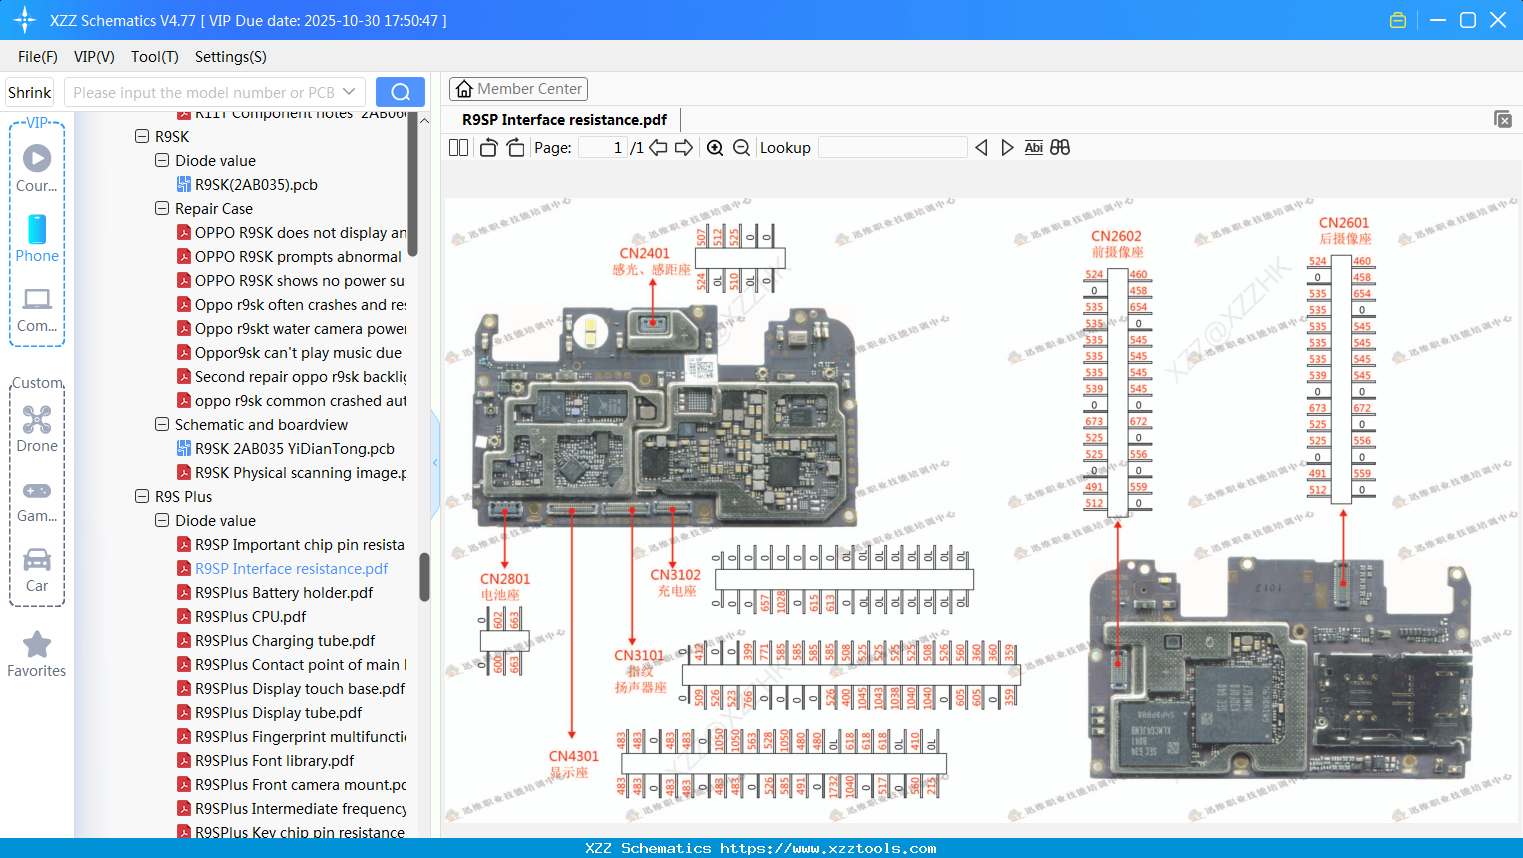
Task: Zoom out of the PDF
Action: tap(741, 148)
